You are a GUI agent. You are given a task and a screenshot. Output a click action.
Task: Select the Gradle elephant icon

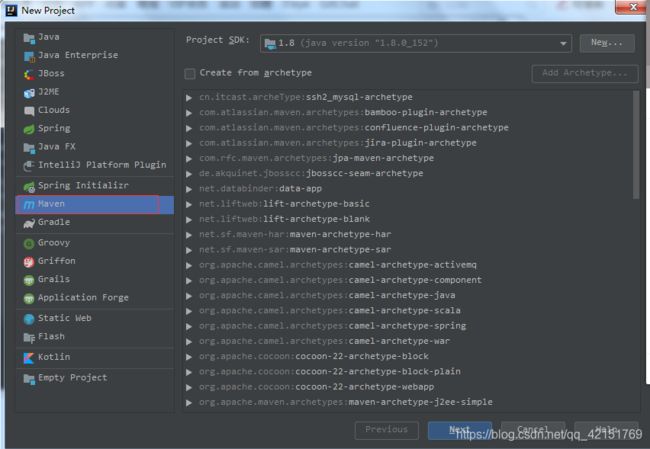click(29, 223)
